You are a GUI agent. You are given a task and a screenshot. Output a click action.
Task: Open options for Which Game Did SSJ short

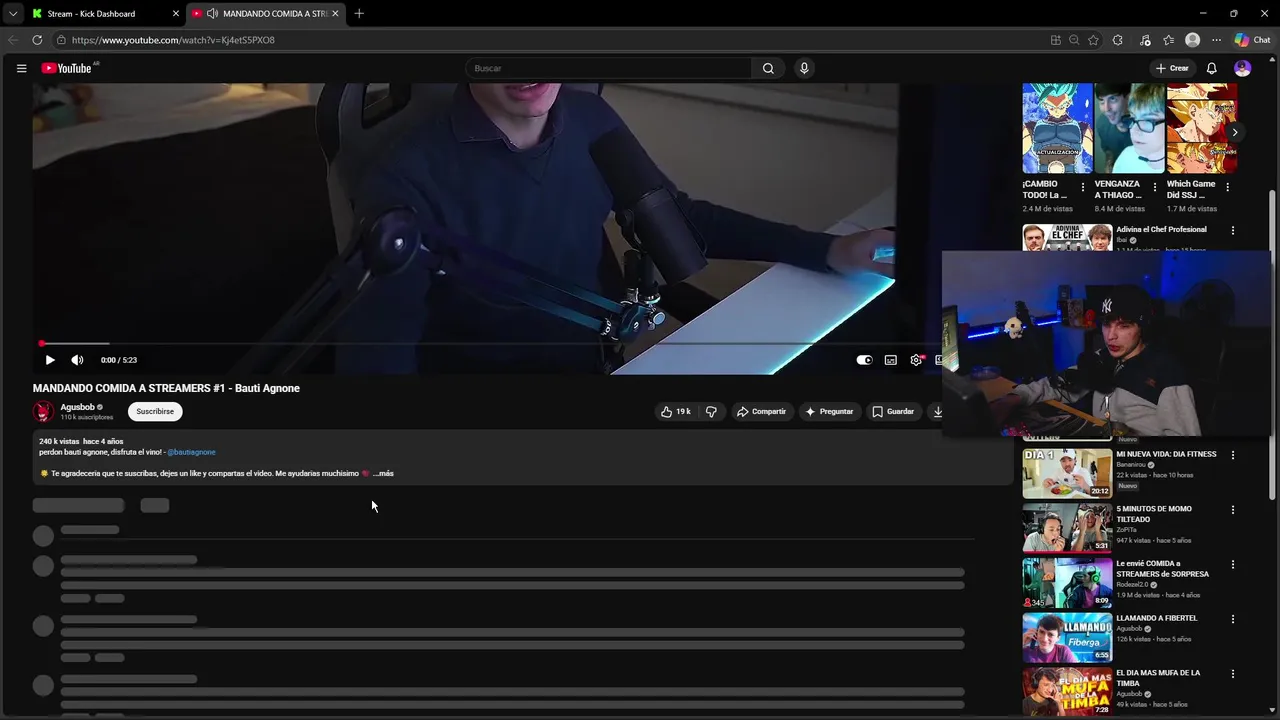[x=1228, y=187]
